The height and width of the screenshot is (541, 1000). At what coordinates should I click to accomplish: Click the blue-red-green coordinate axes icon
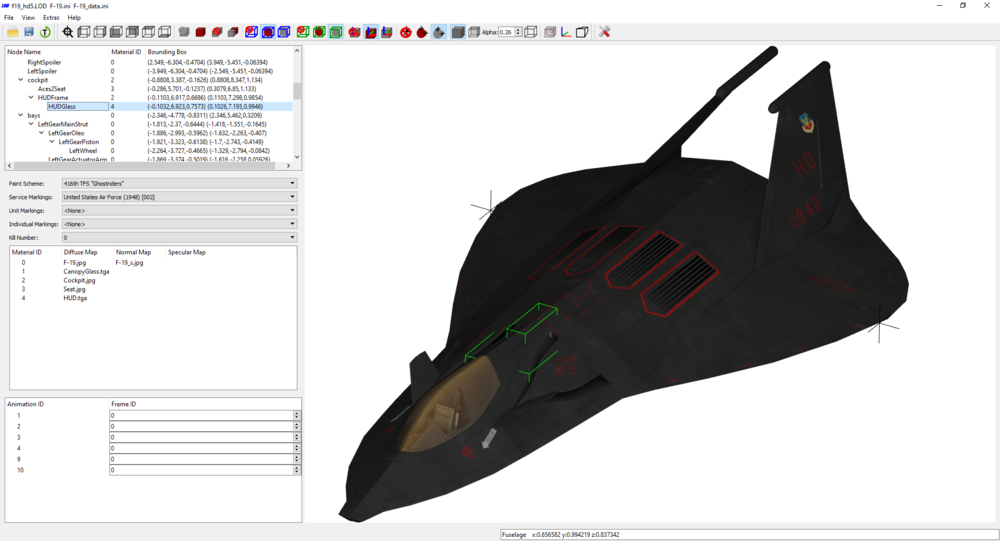point(566,32)
